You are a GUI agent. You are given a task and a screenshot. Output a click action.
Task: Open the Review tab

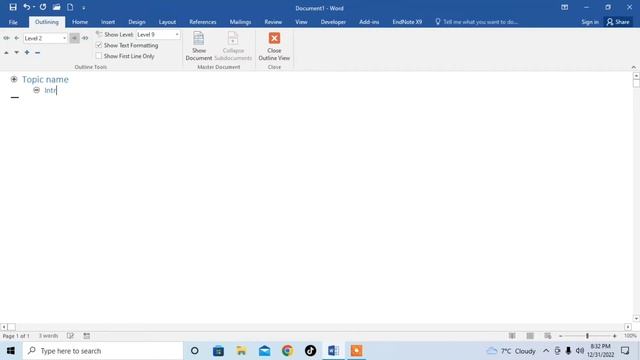point(273,22)
